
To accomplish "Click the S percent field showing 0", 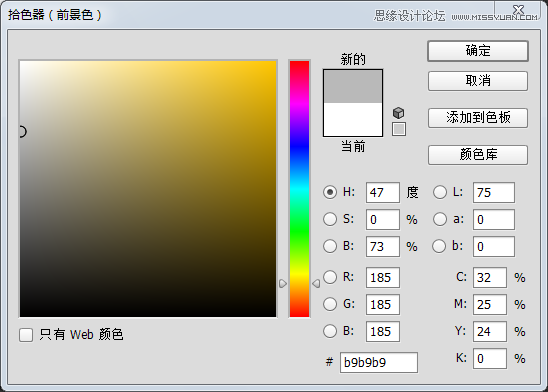I will pyautogui.click(x=383, y=219).
